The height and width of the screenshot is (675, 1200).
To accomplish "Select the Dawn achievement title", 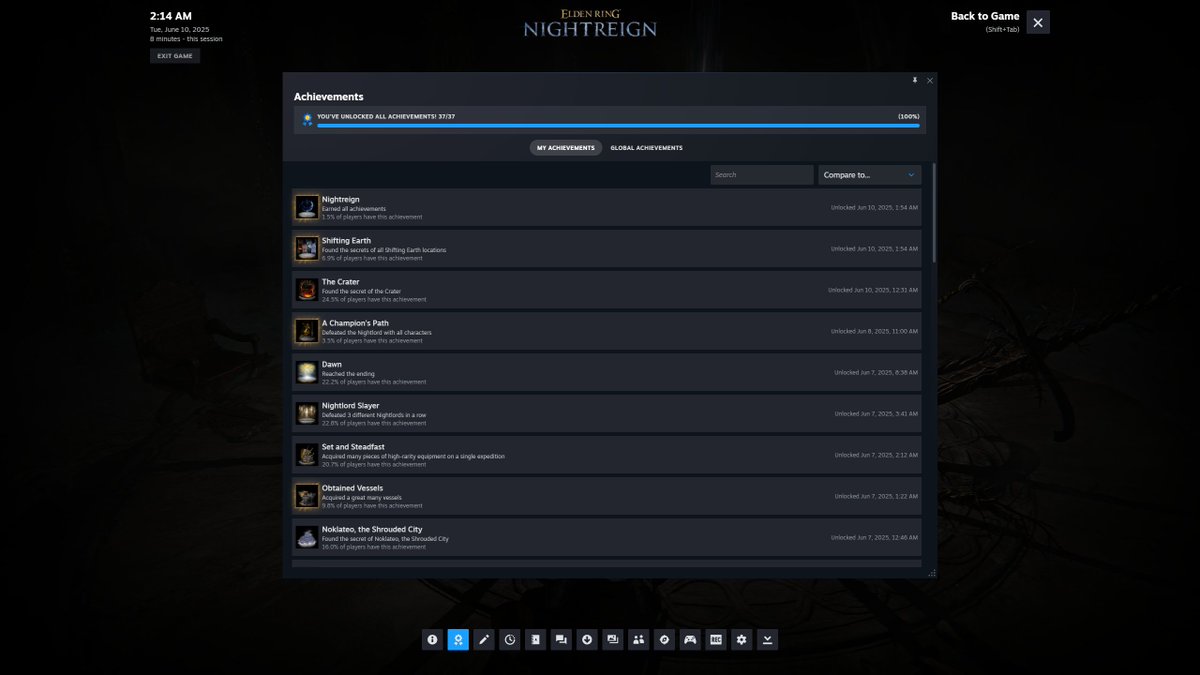I will [x=332, y=364].
